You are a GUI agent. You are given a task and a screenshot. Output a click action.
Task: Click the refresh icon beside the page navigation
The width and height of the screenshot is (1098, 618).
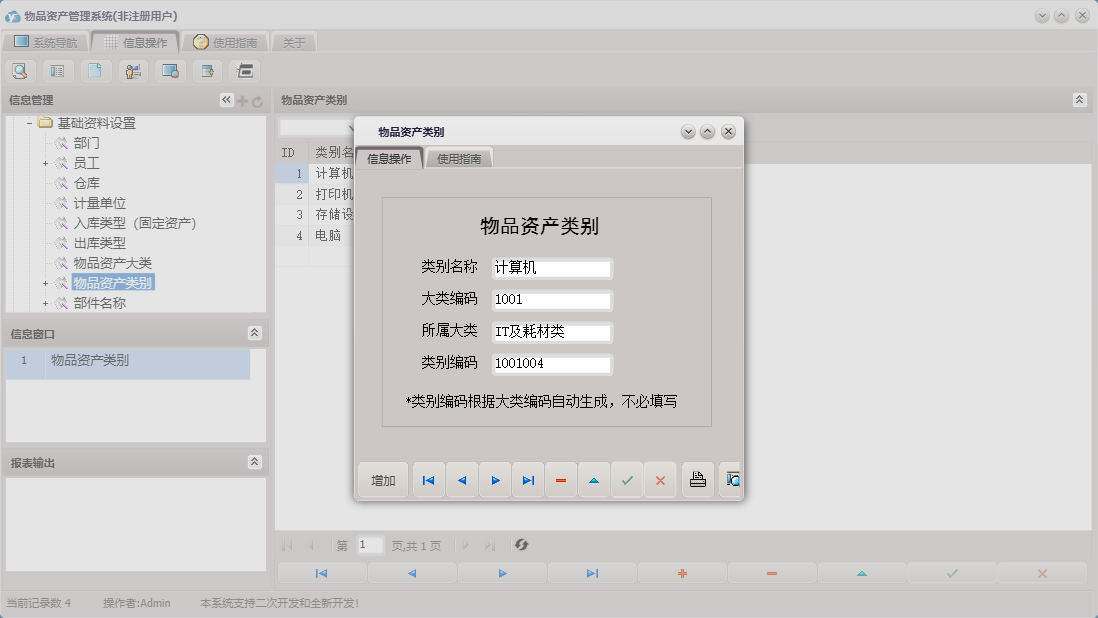520,545
